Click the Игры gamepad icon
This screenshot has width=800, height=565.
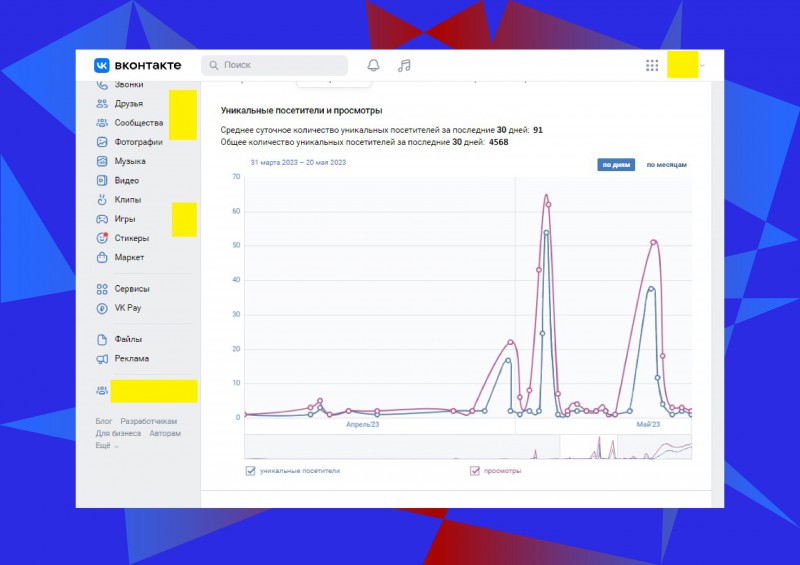point(102,219)
